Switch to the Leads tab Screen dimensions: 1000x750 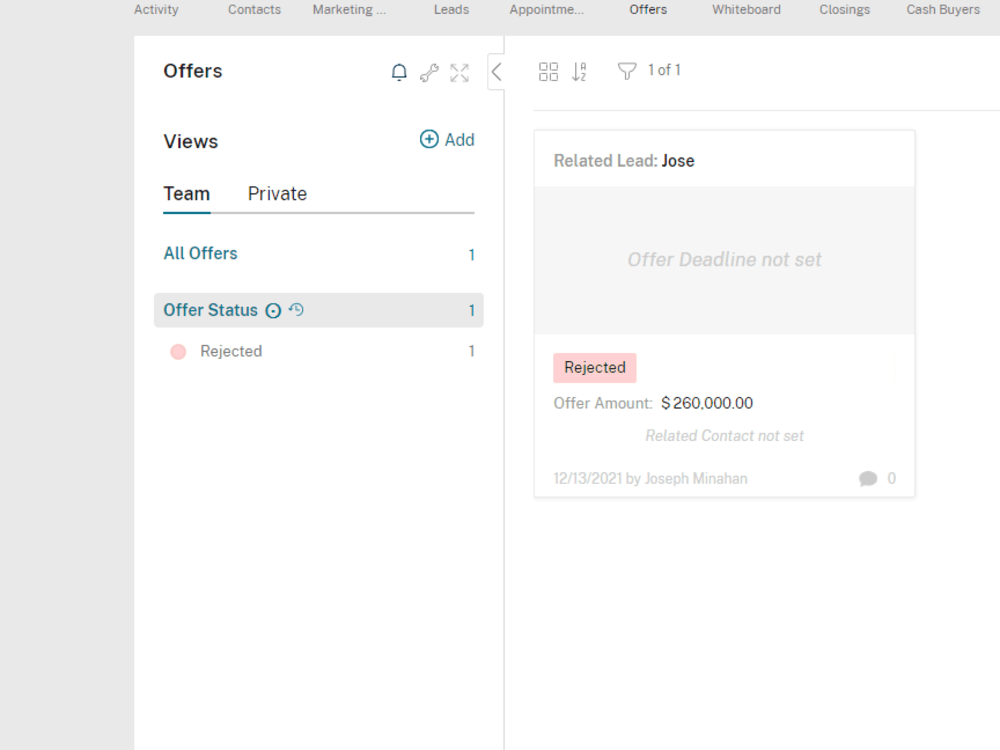[x=452, y=10]
